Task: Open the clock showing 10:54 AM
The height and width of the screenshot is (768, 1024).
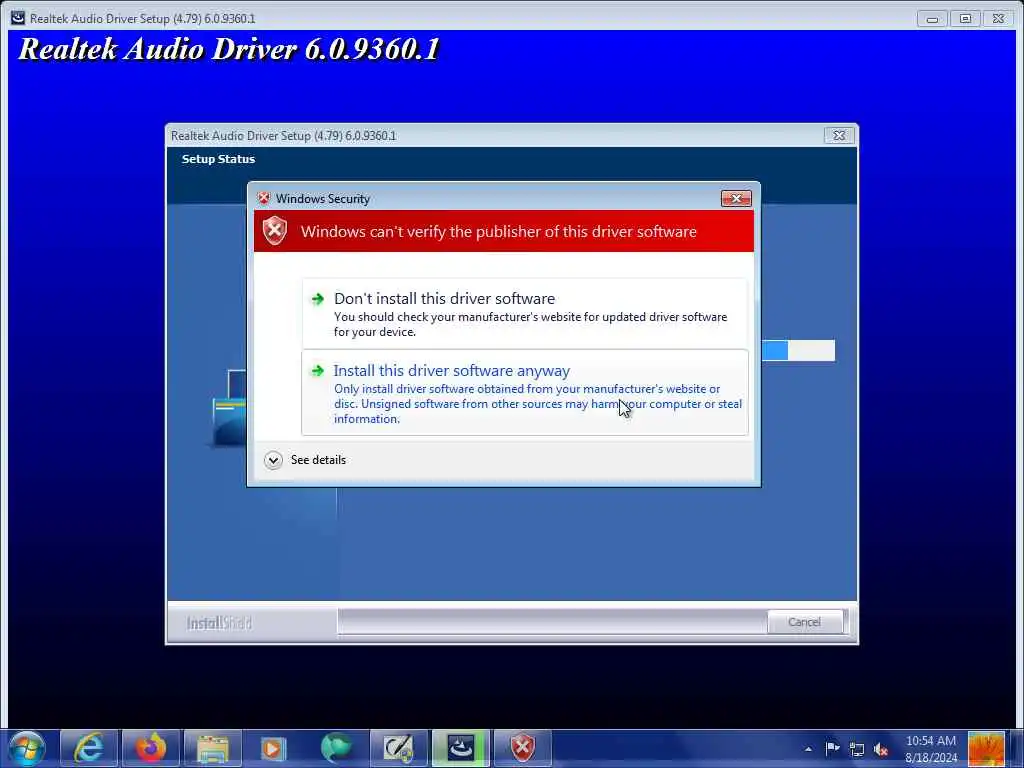Action: tap(931, 749)
